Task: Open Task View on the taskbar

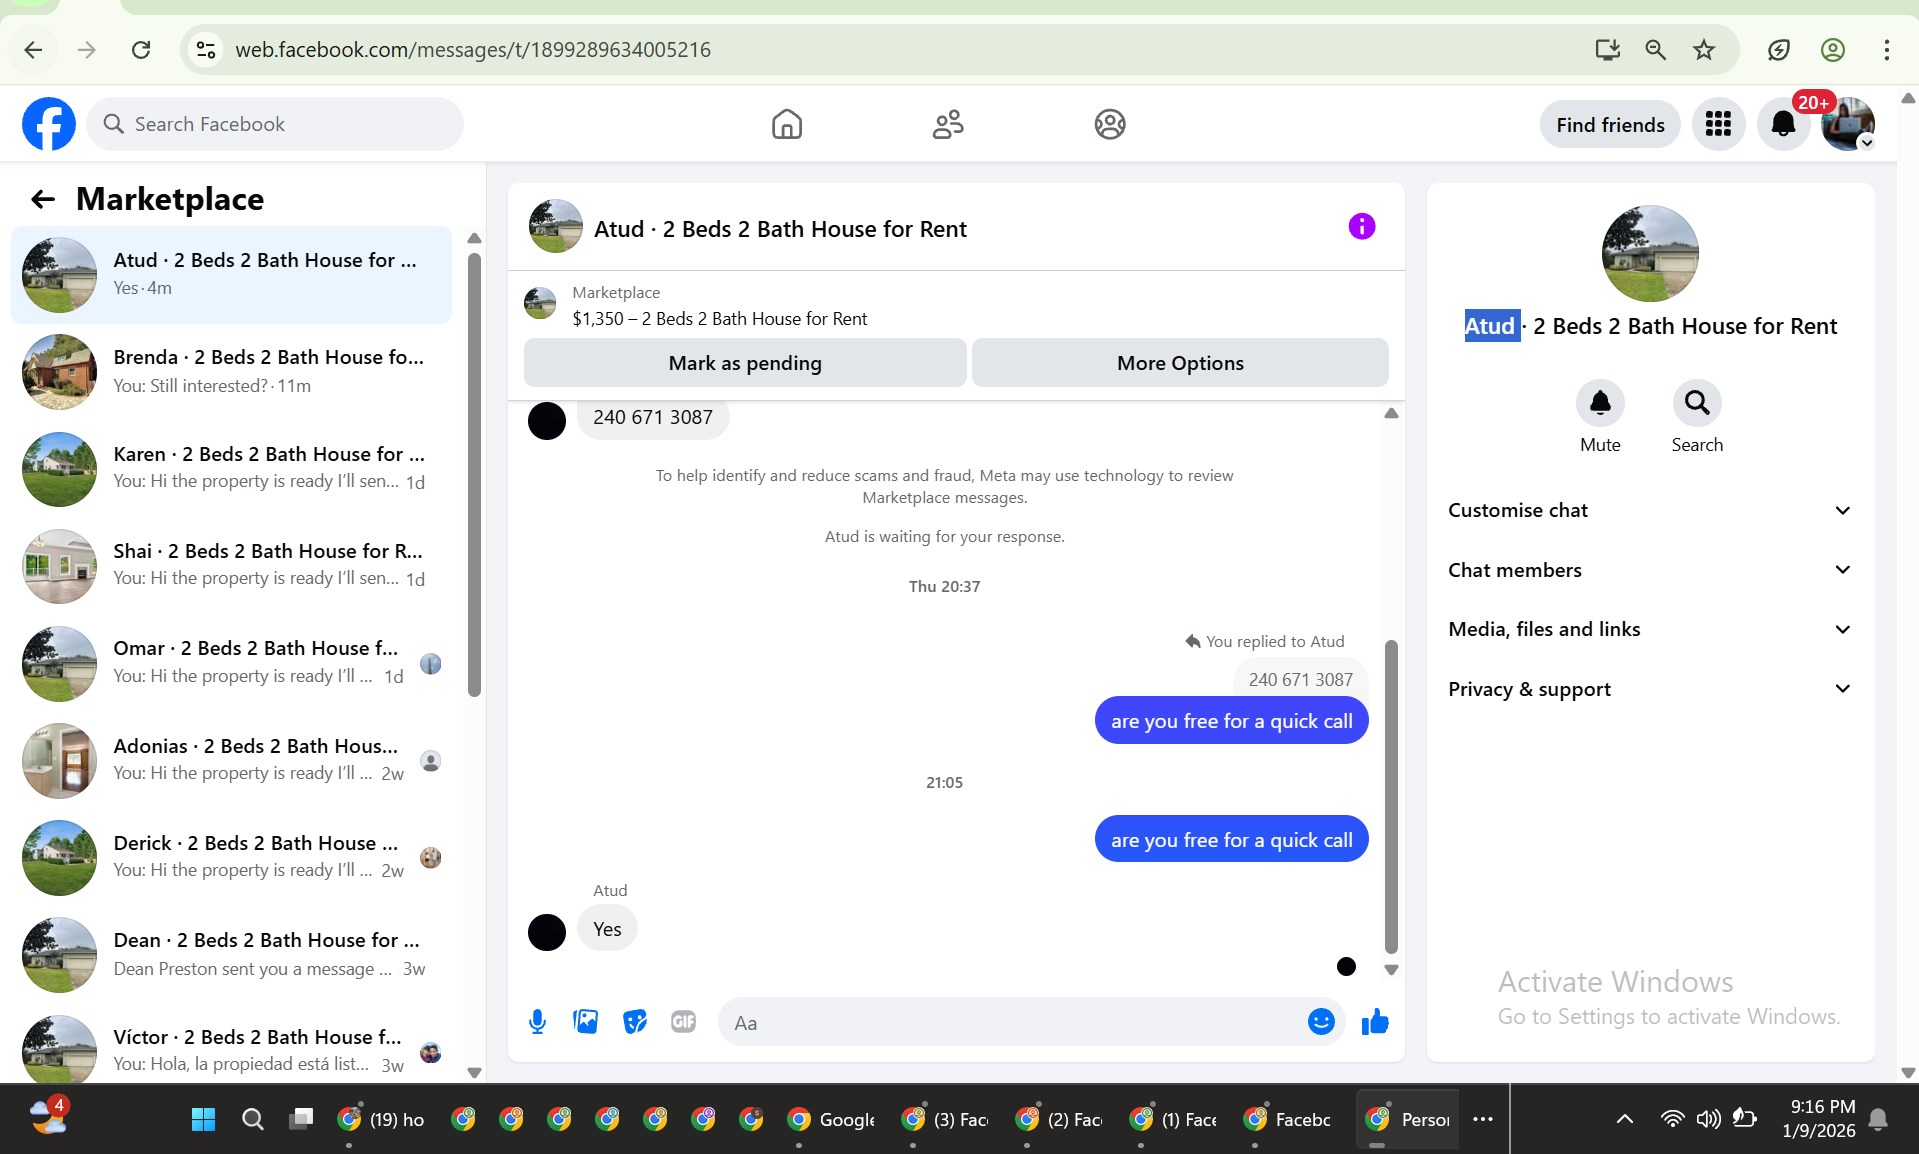Action: tap(301, 1119)
